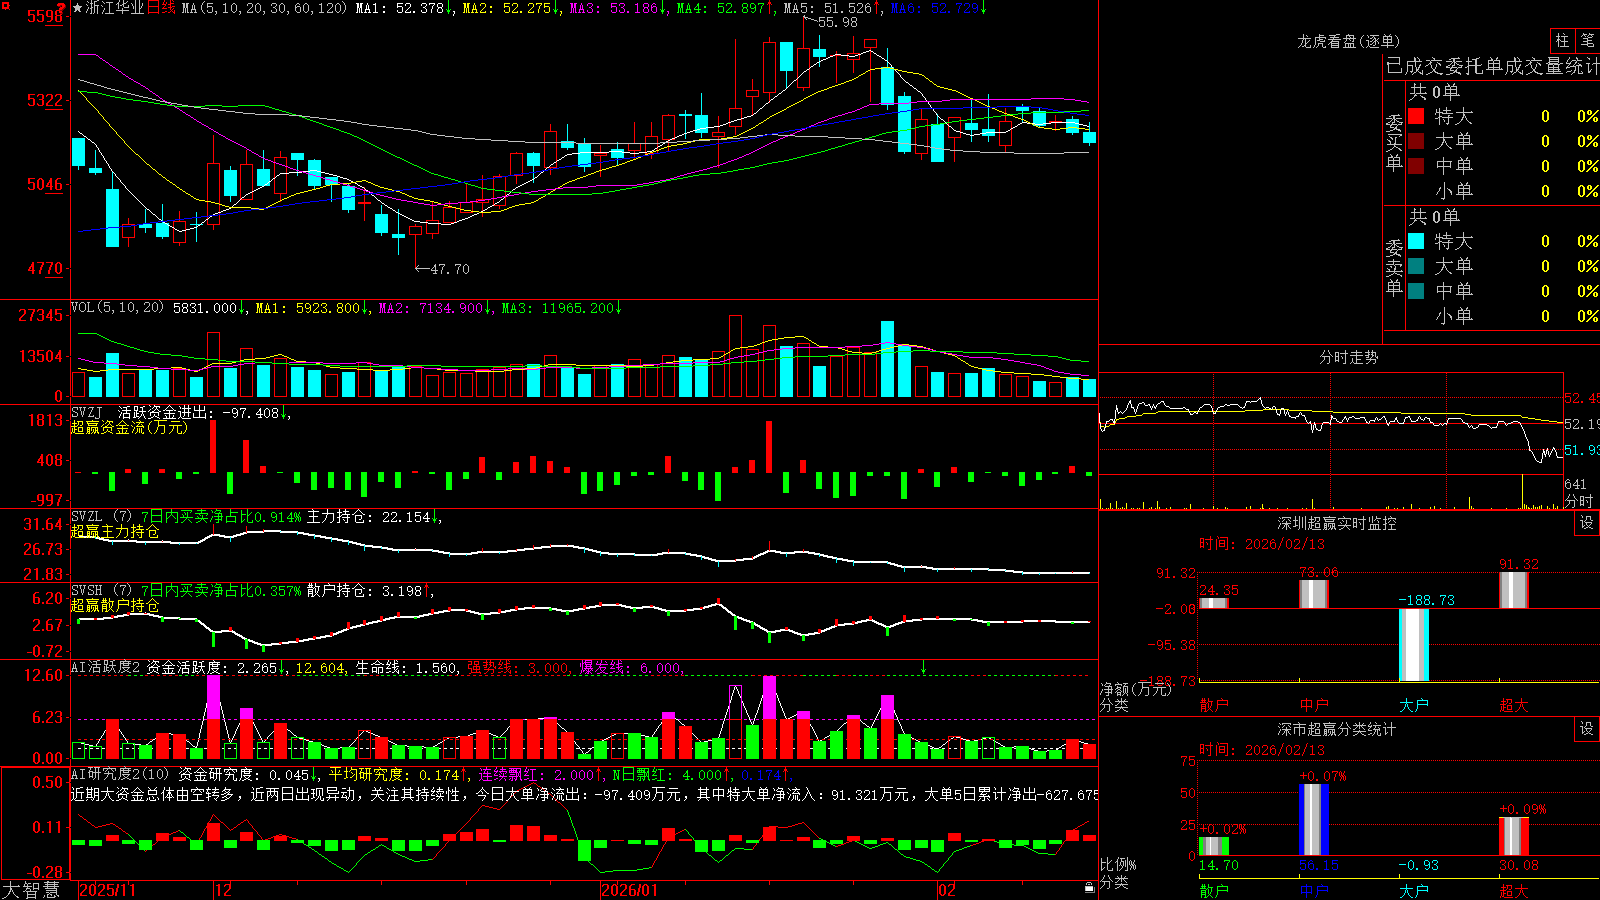The height and width of the screenshot is (900, 1600).
Task: Click the 大户 bar valued -188.73
Action: pos(1413,645)
